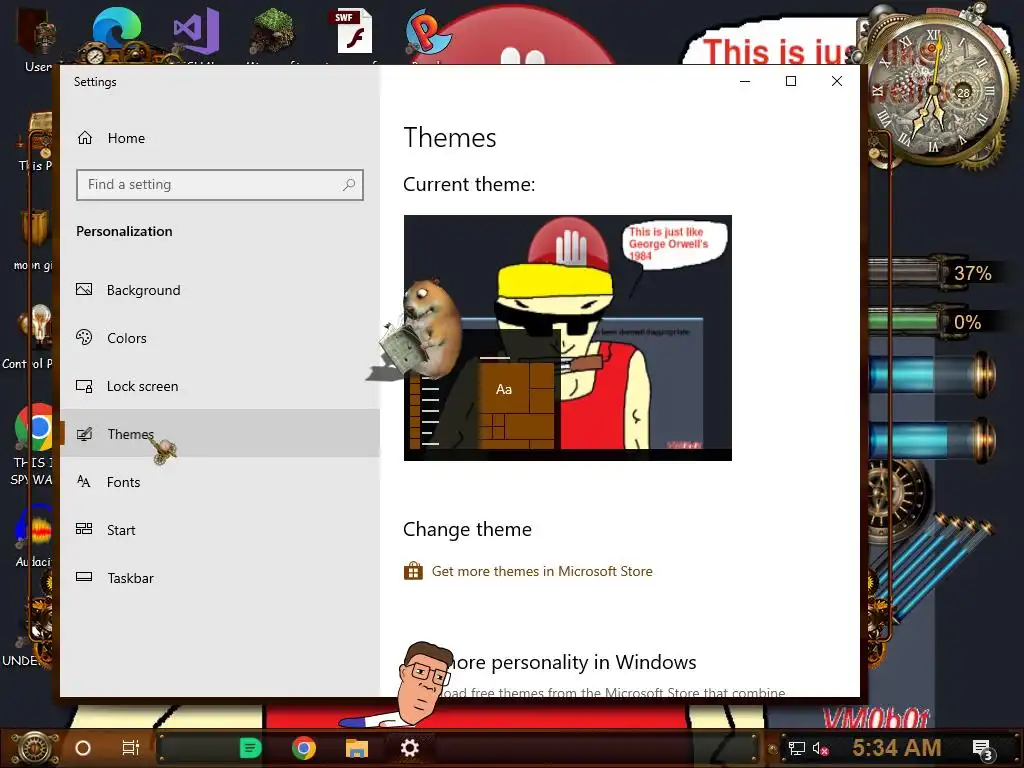This screenshot has width=1024, height=768.
Task: Launch Chrome from the taskbar
Action: pyautogui.click(x=304, y=748)
